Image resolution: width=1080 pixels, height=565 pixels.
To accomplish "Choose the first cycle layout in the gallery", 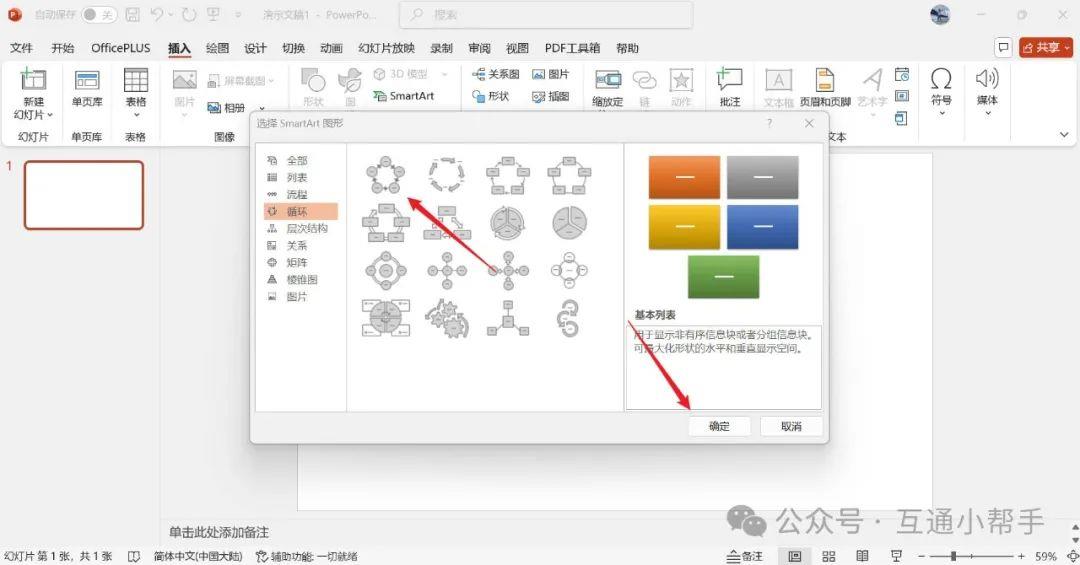I will coord(383,175).
